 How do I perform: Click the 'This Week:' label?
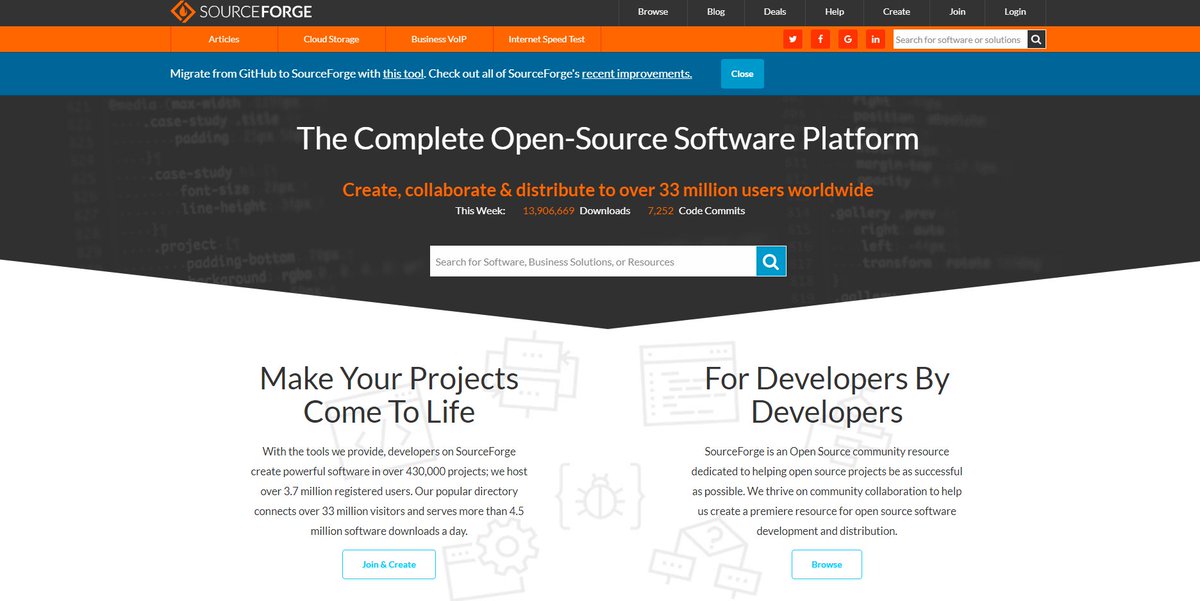click(480, 211)
